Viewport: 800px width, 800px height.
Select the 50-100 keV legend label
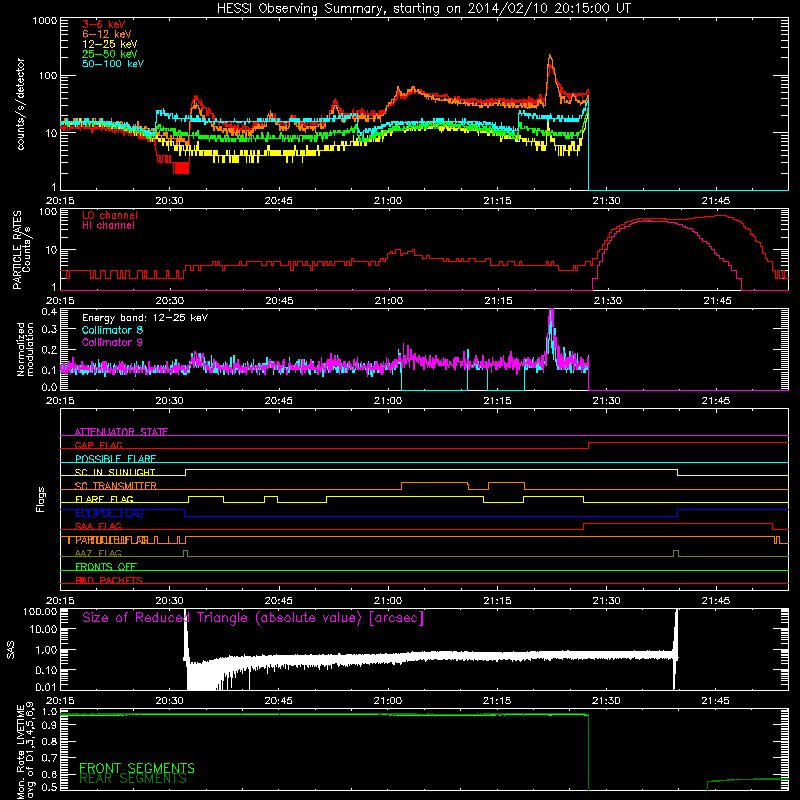113,63
